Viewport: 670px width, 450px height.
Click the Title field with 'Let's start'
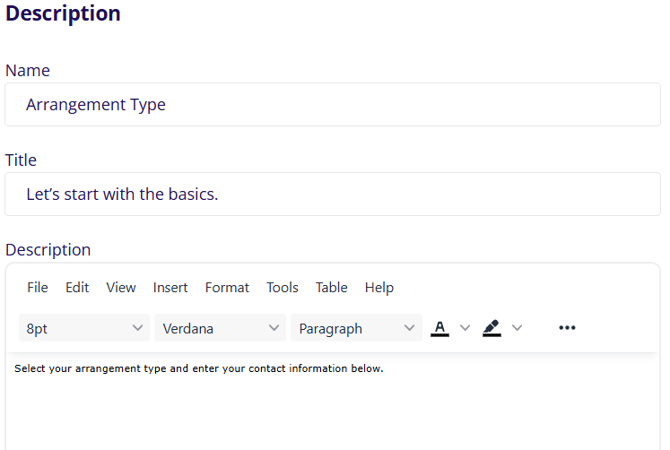[332, 194]
